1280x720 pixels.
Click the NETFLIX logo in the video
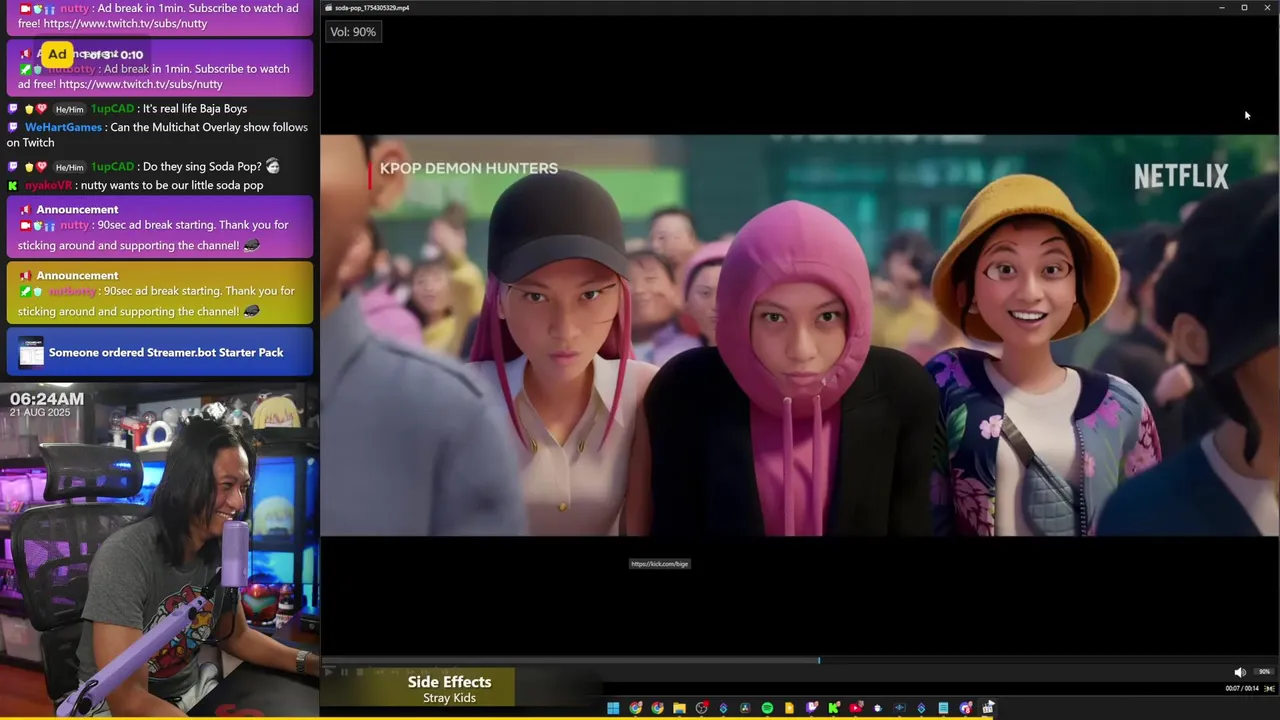tap(1181, 177)
